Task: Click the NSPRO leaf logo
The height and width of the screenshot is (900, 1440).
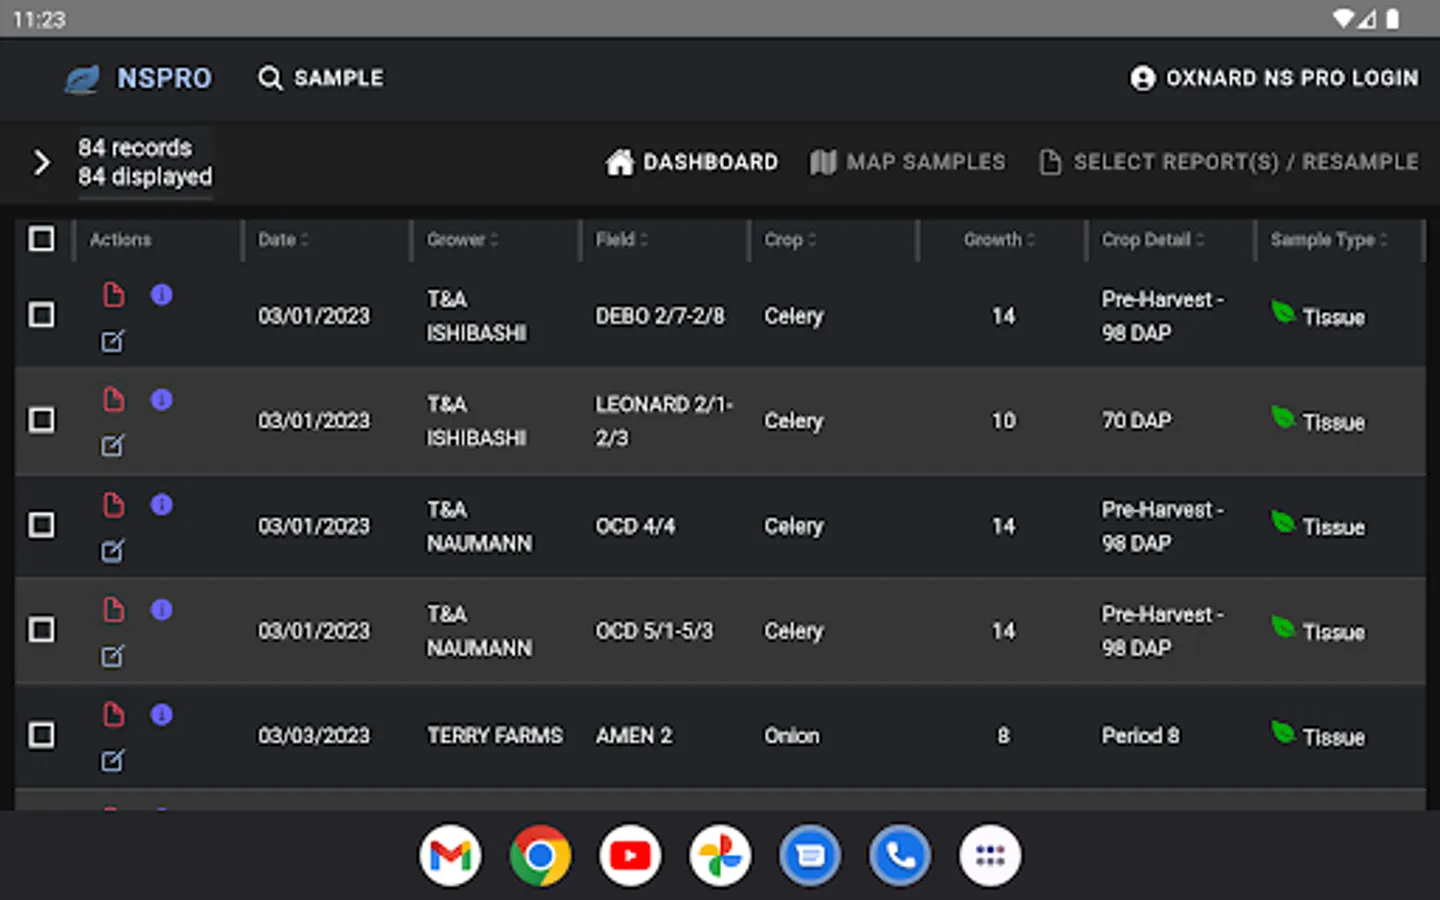Action: point(82,79)
